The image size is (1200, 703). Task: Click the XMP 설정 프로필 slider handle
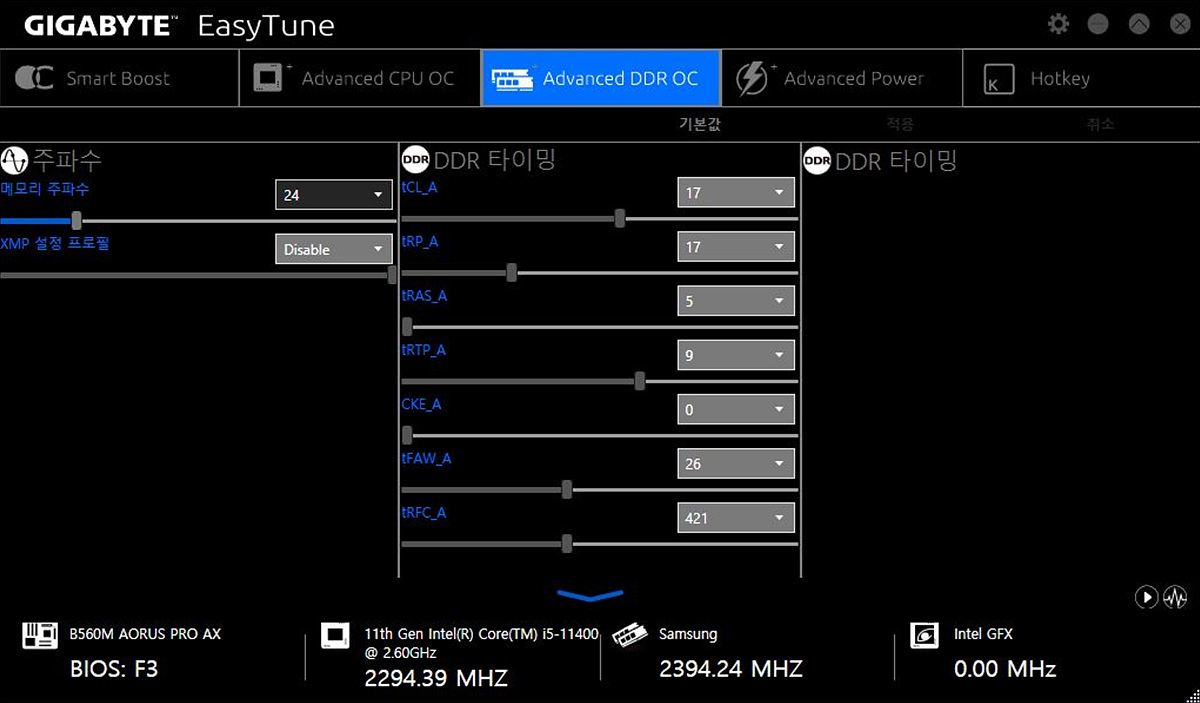click(x=392, y=275)
